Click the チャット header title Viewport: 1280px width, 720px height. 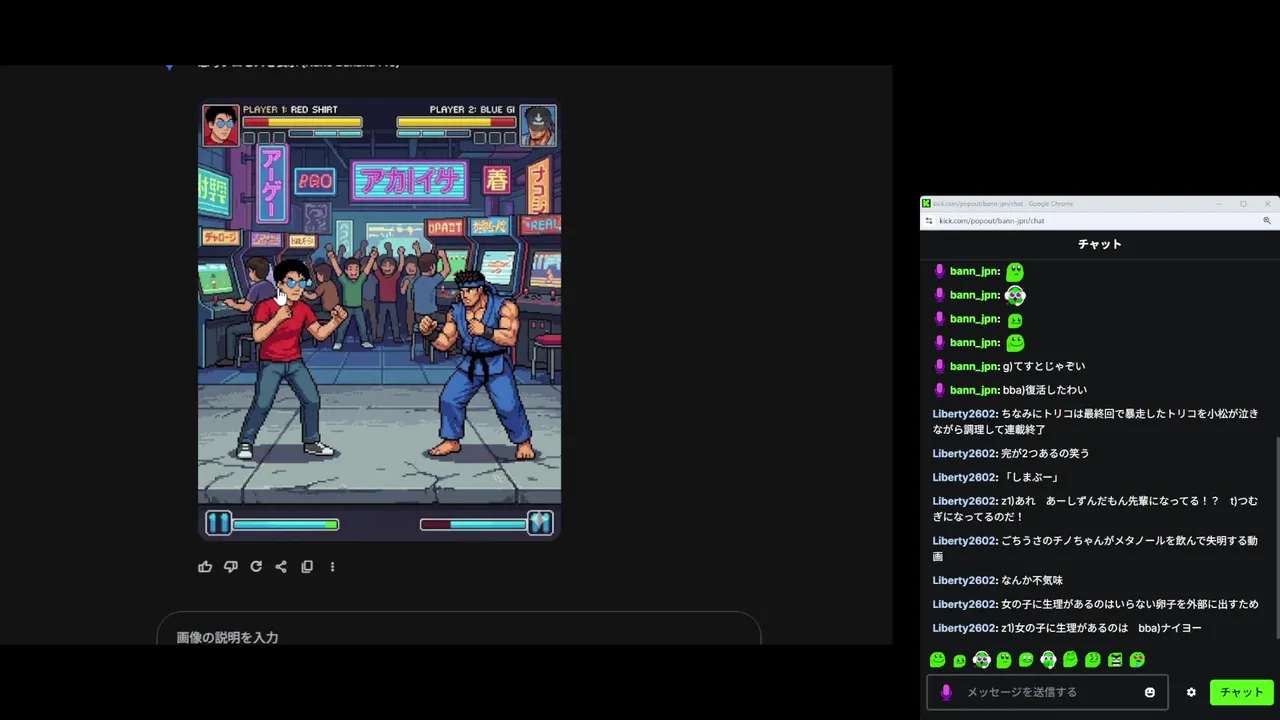coord(1100,244)
